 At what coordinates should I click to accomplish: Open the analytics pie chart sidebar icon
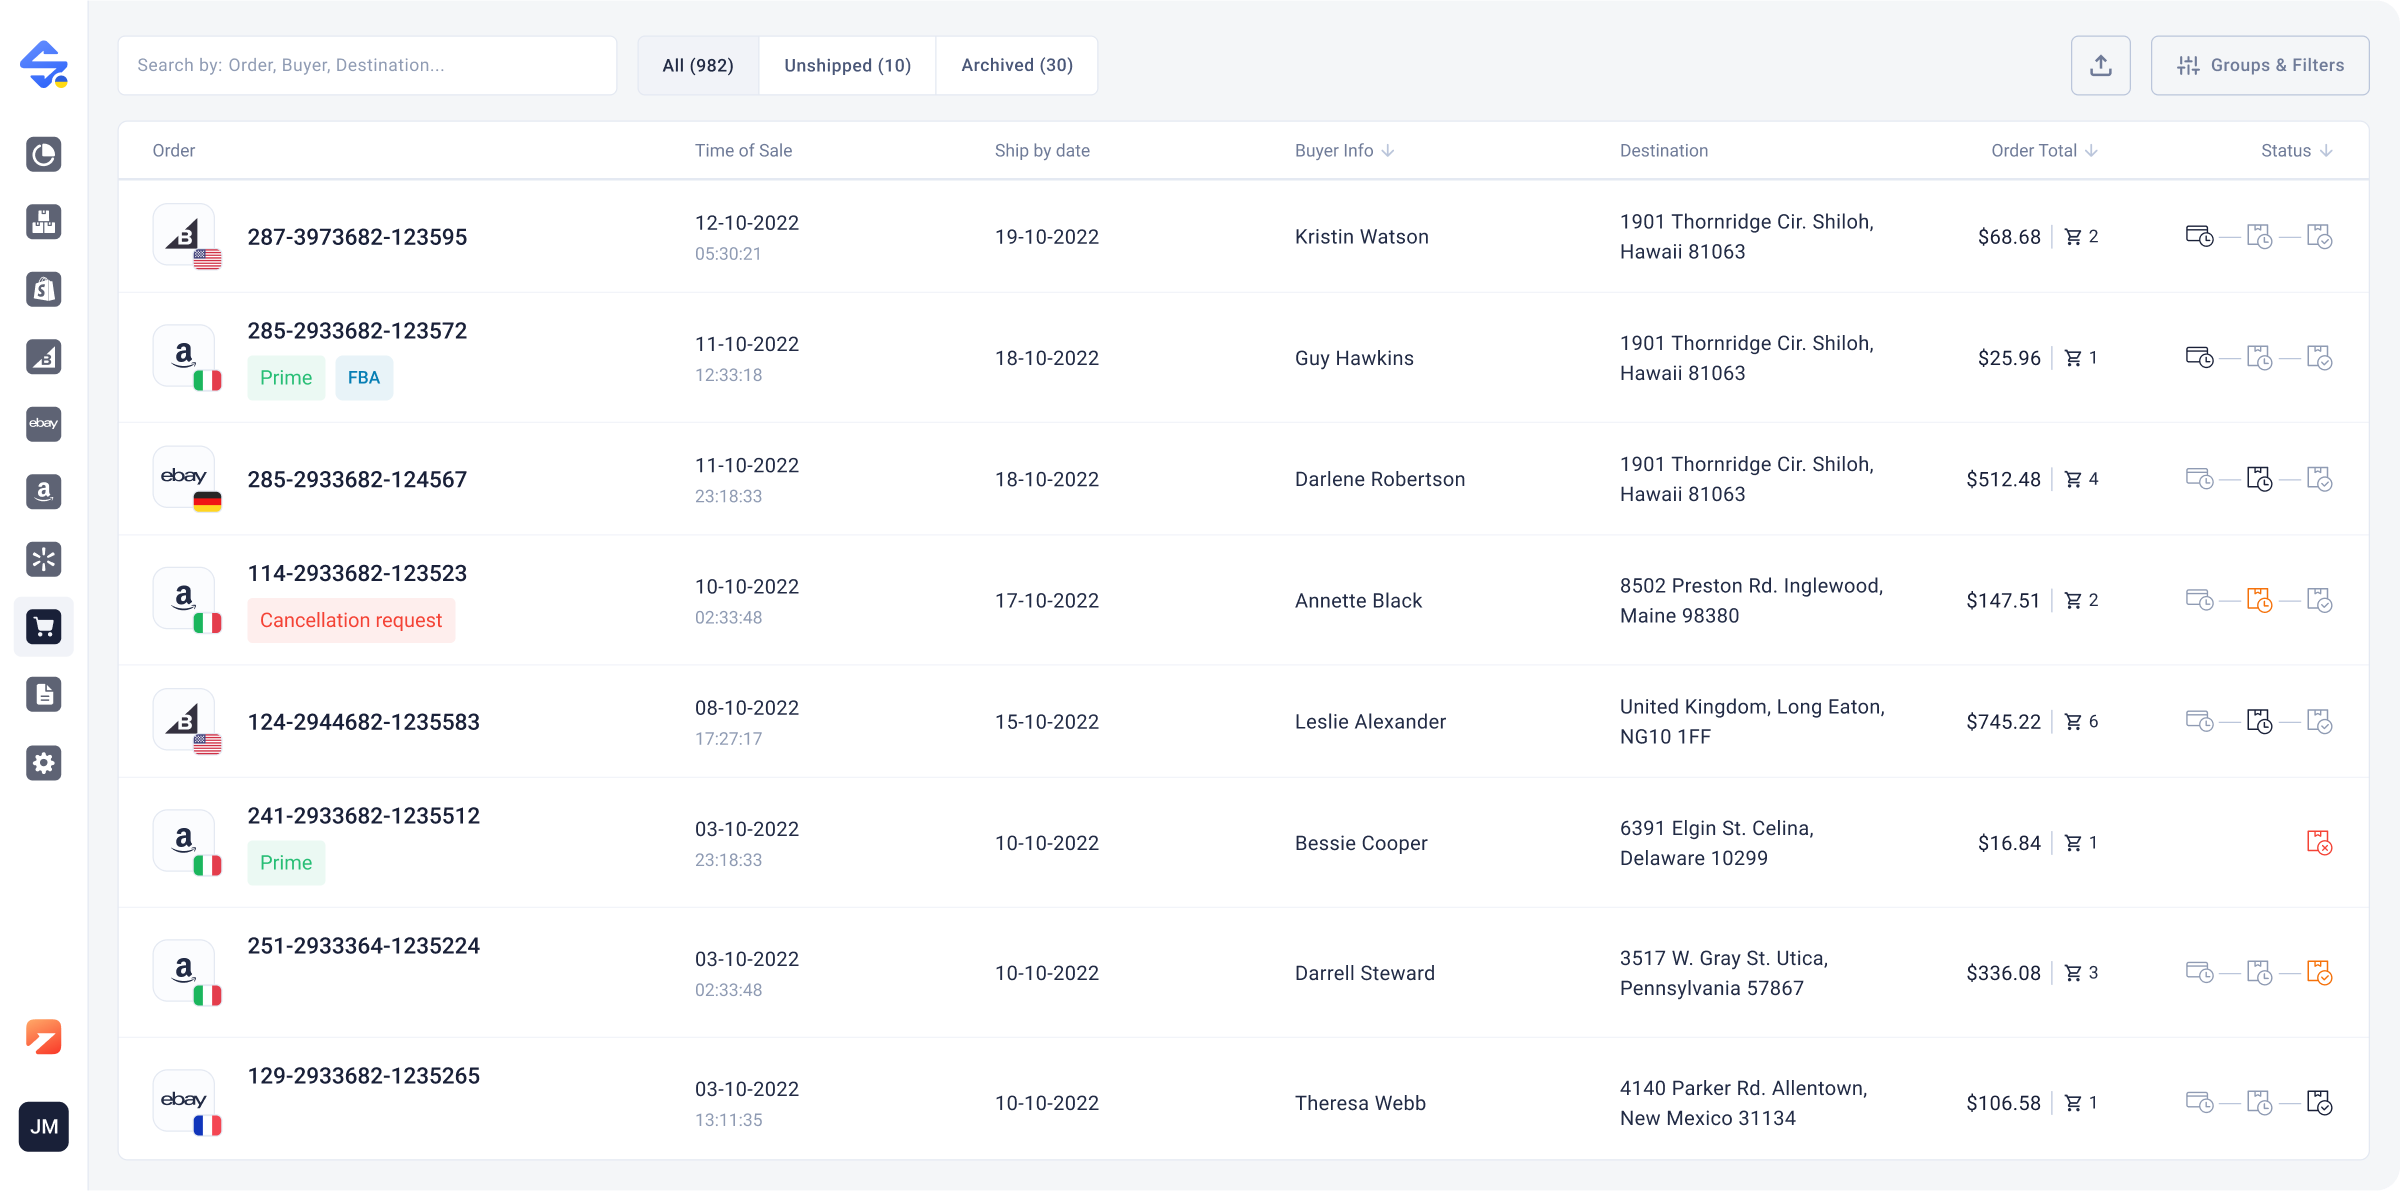click(x=44, y=155)
